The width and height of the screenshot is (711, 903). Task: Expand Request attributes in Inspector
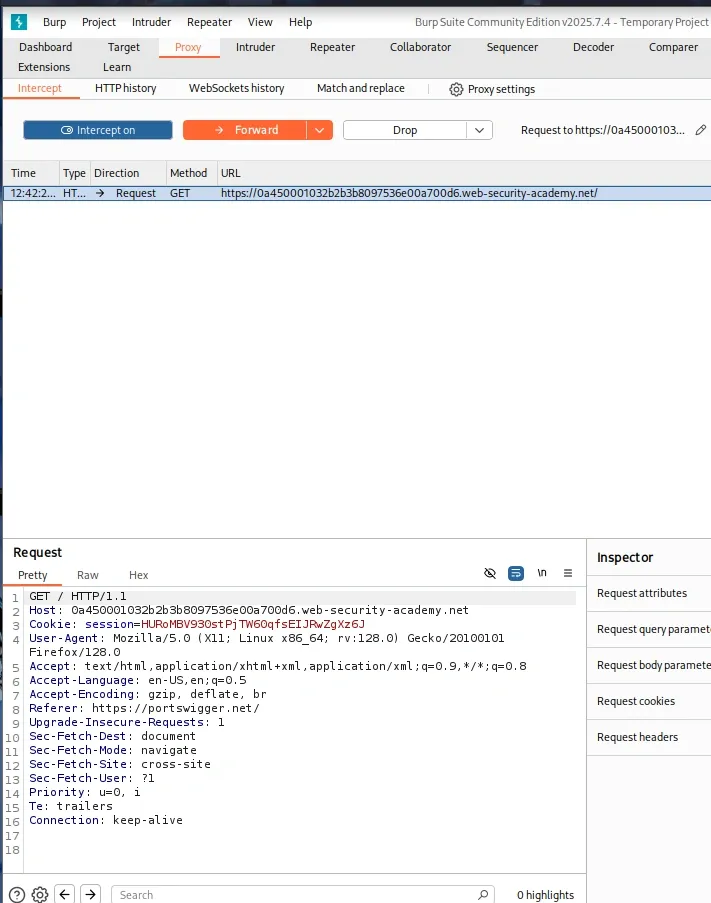click(649, 593)
